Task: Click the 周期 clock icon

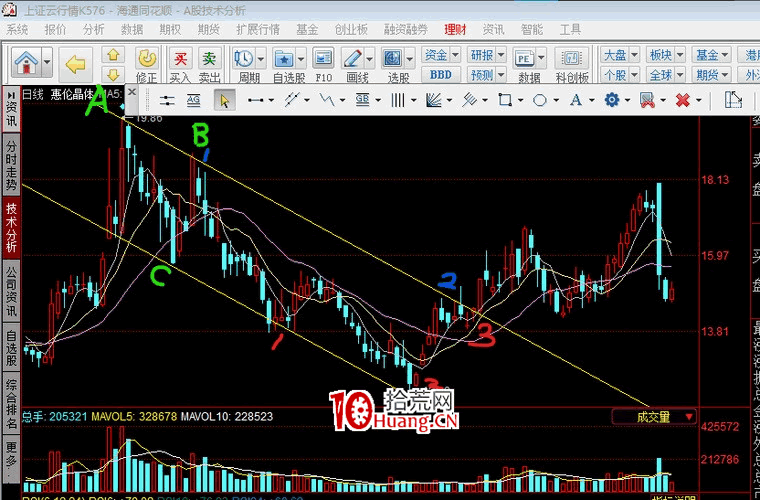Action: point(244,59)
